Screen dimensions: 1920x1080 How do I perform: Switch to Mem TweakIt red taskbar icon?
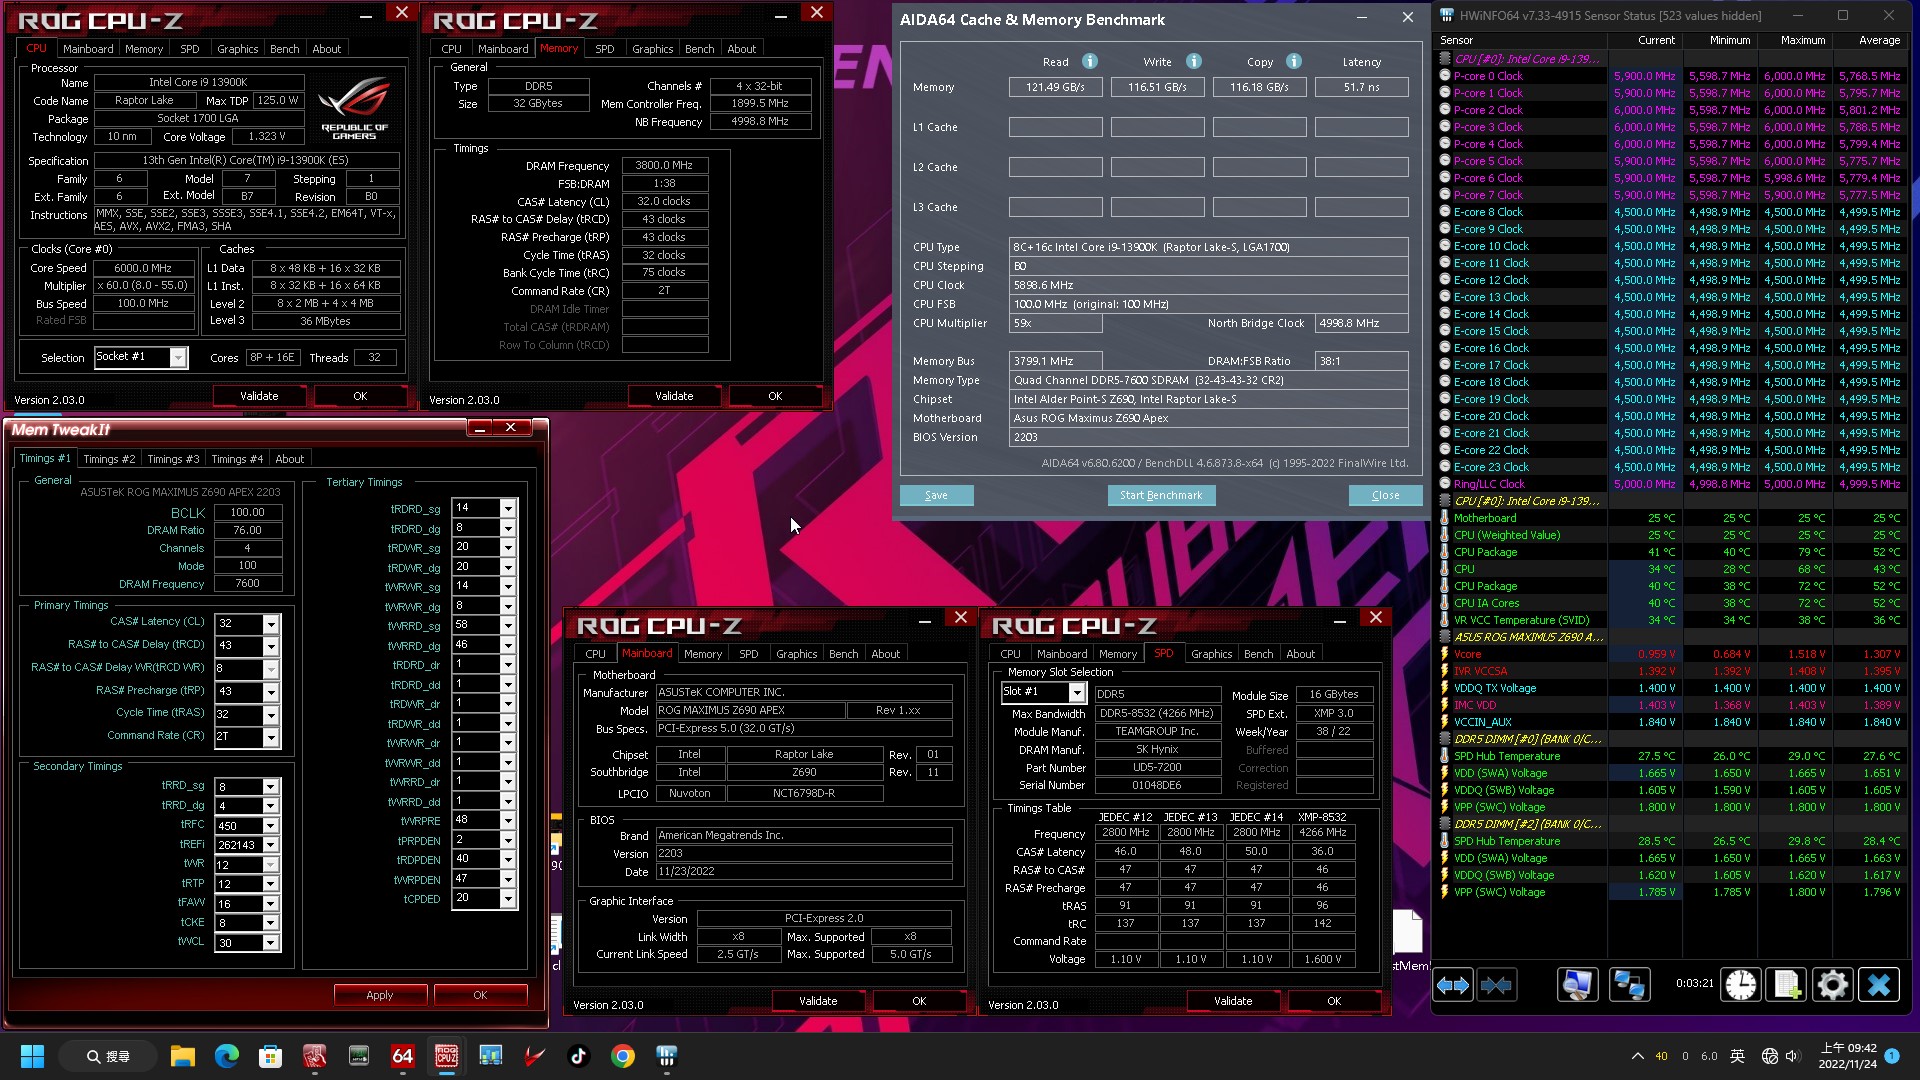(x=314, y=1056)
